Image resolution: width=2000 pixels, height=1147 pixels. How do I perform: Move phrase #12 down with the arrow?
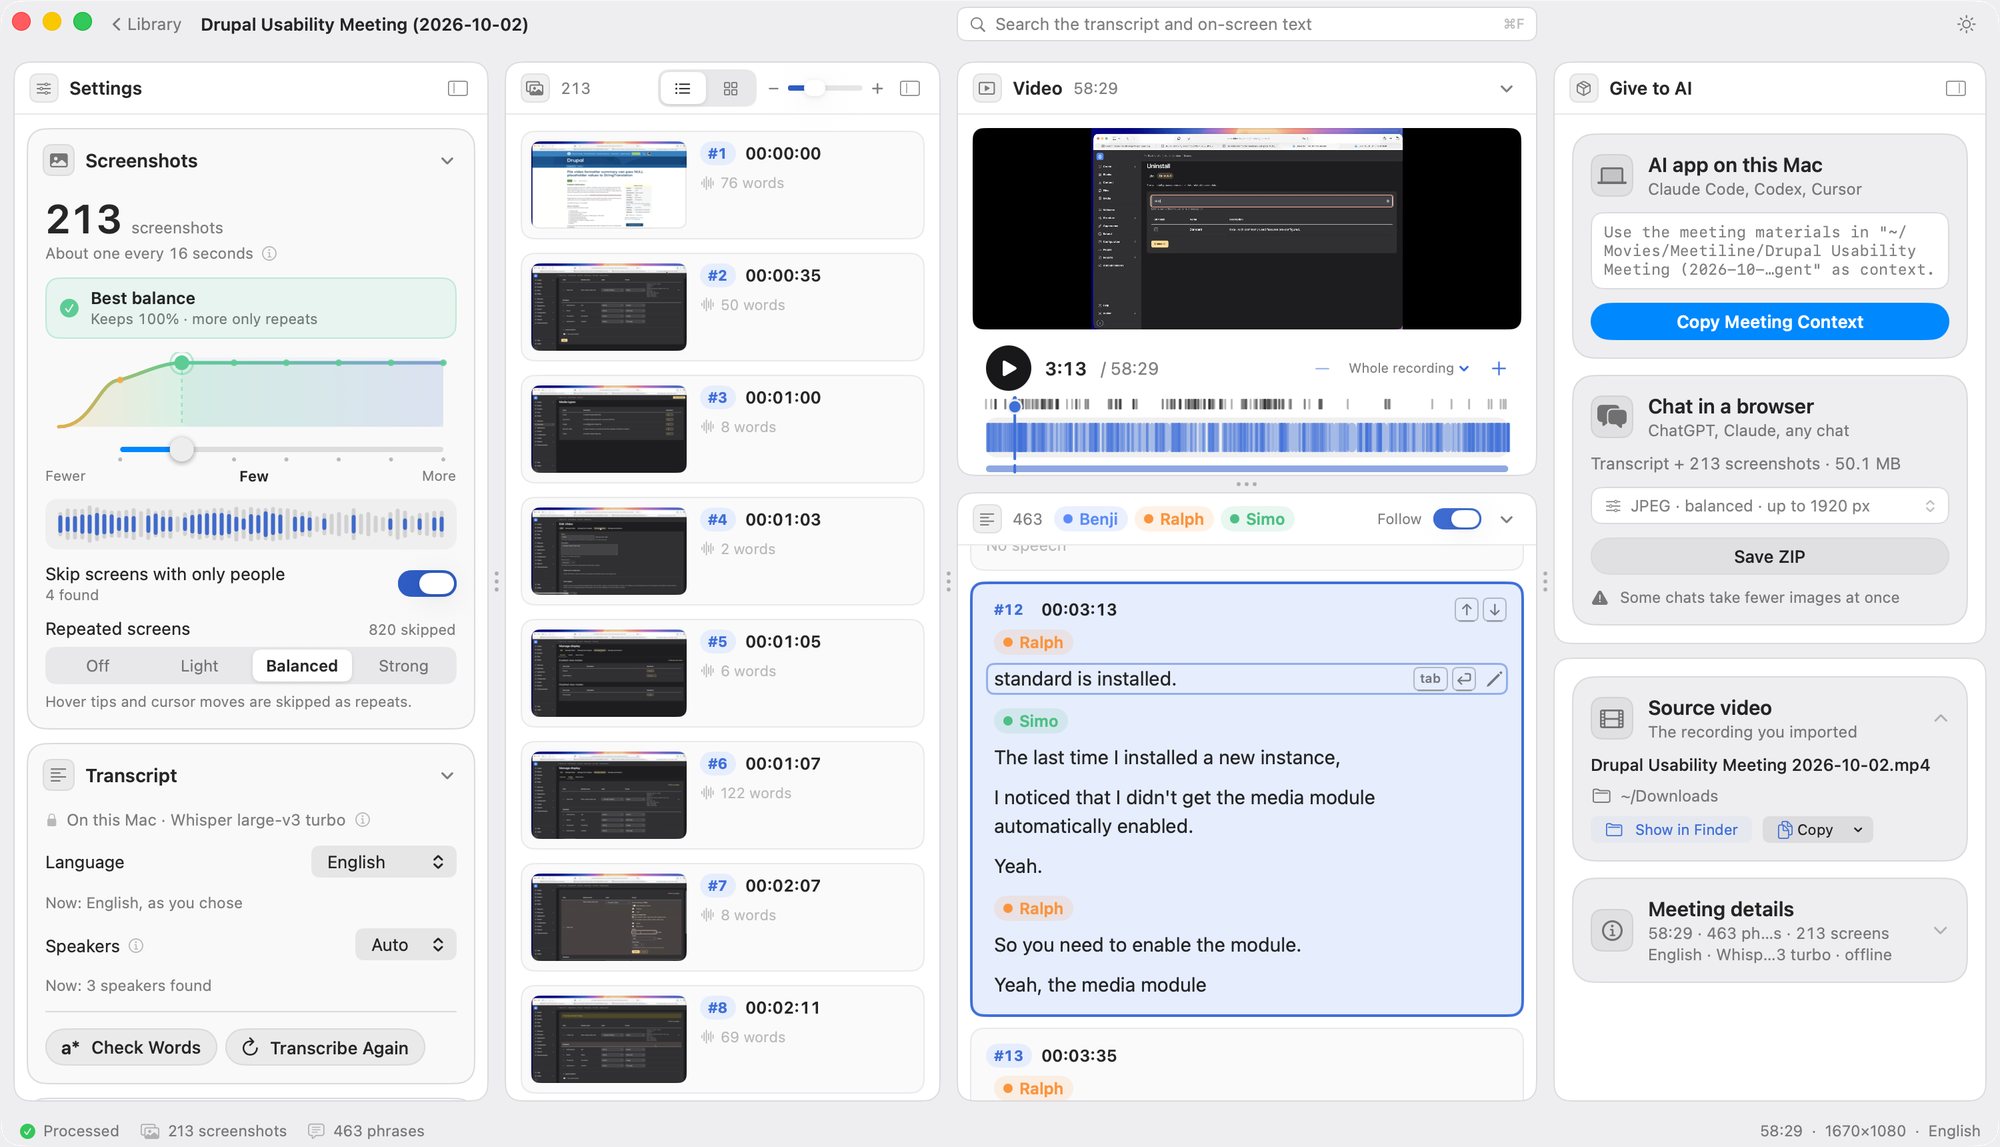tap(1494, 609)
